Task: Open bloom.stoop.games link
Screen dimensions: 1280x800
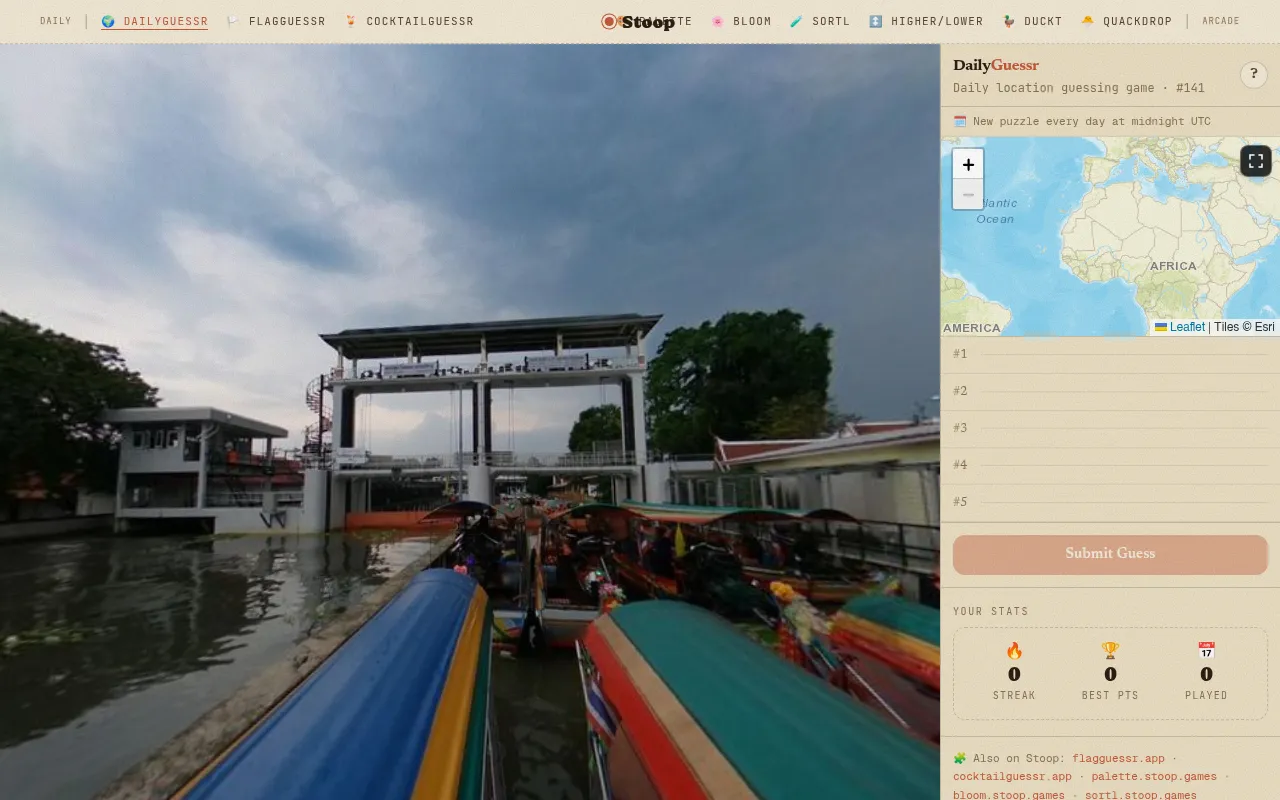Action: coord(1009,795)
